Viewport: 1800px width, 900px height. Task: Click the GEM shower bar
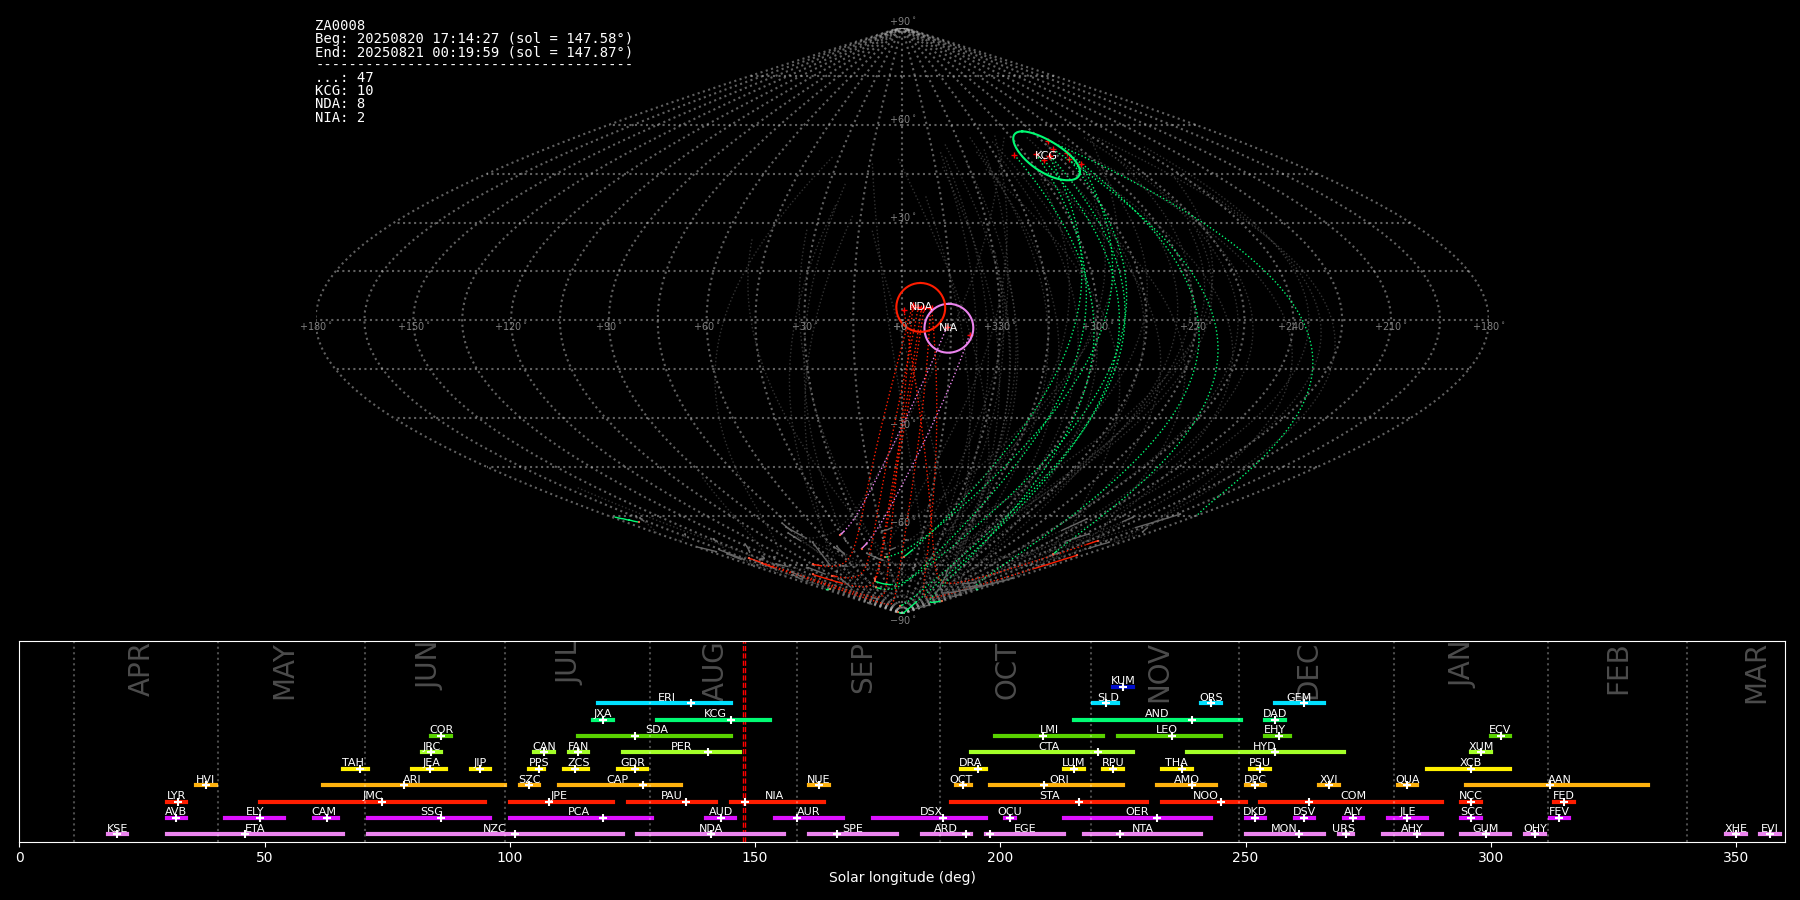coord(1299,703)
